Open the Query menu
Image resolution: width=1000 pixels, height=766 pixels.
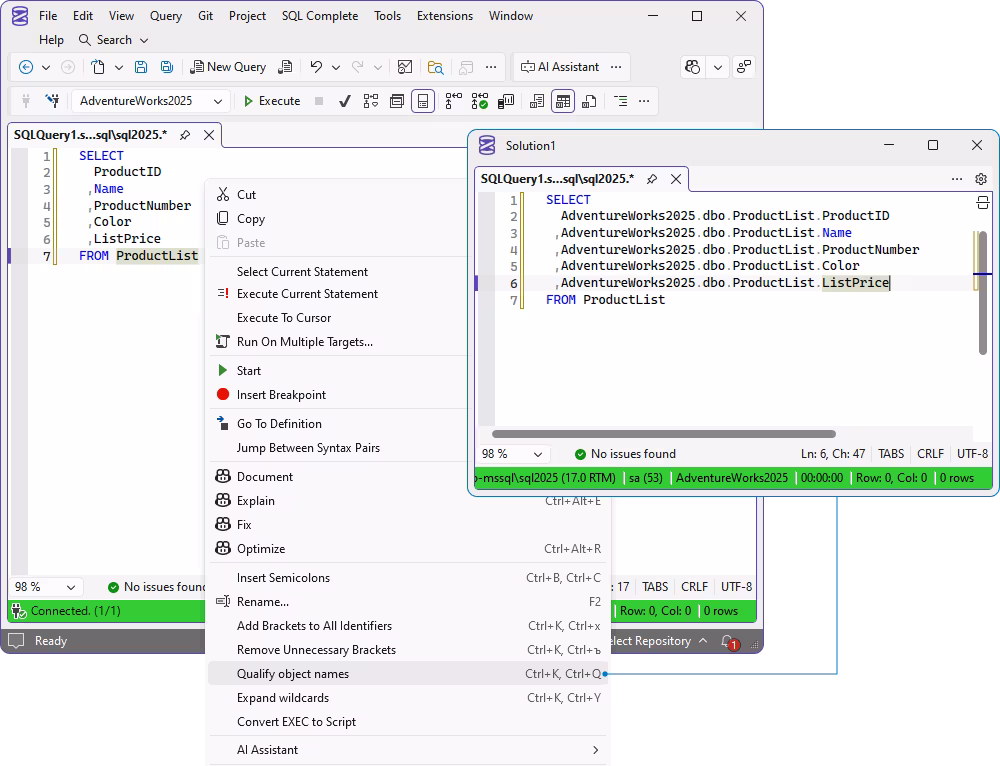click(166, 16)
